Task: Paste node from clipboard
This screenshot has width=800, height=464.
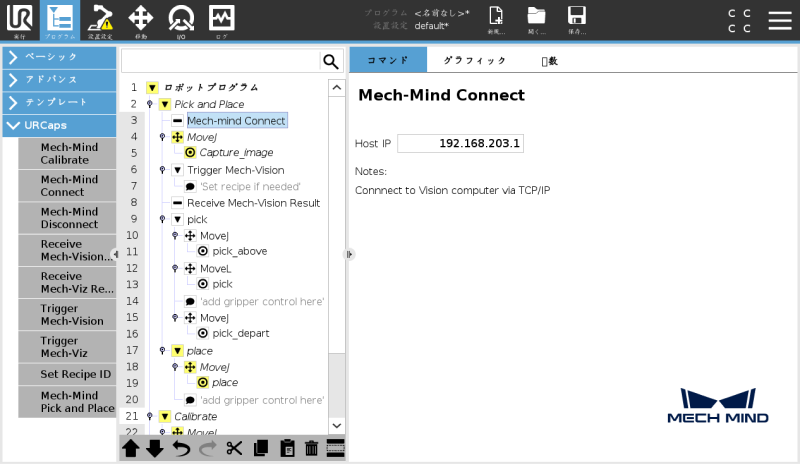Action: pyautogui.click(x=287, y=449)
